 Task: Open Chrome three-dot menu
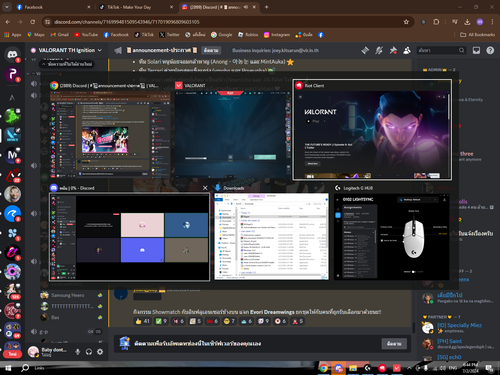click(492, 22)
